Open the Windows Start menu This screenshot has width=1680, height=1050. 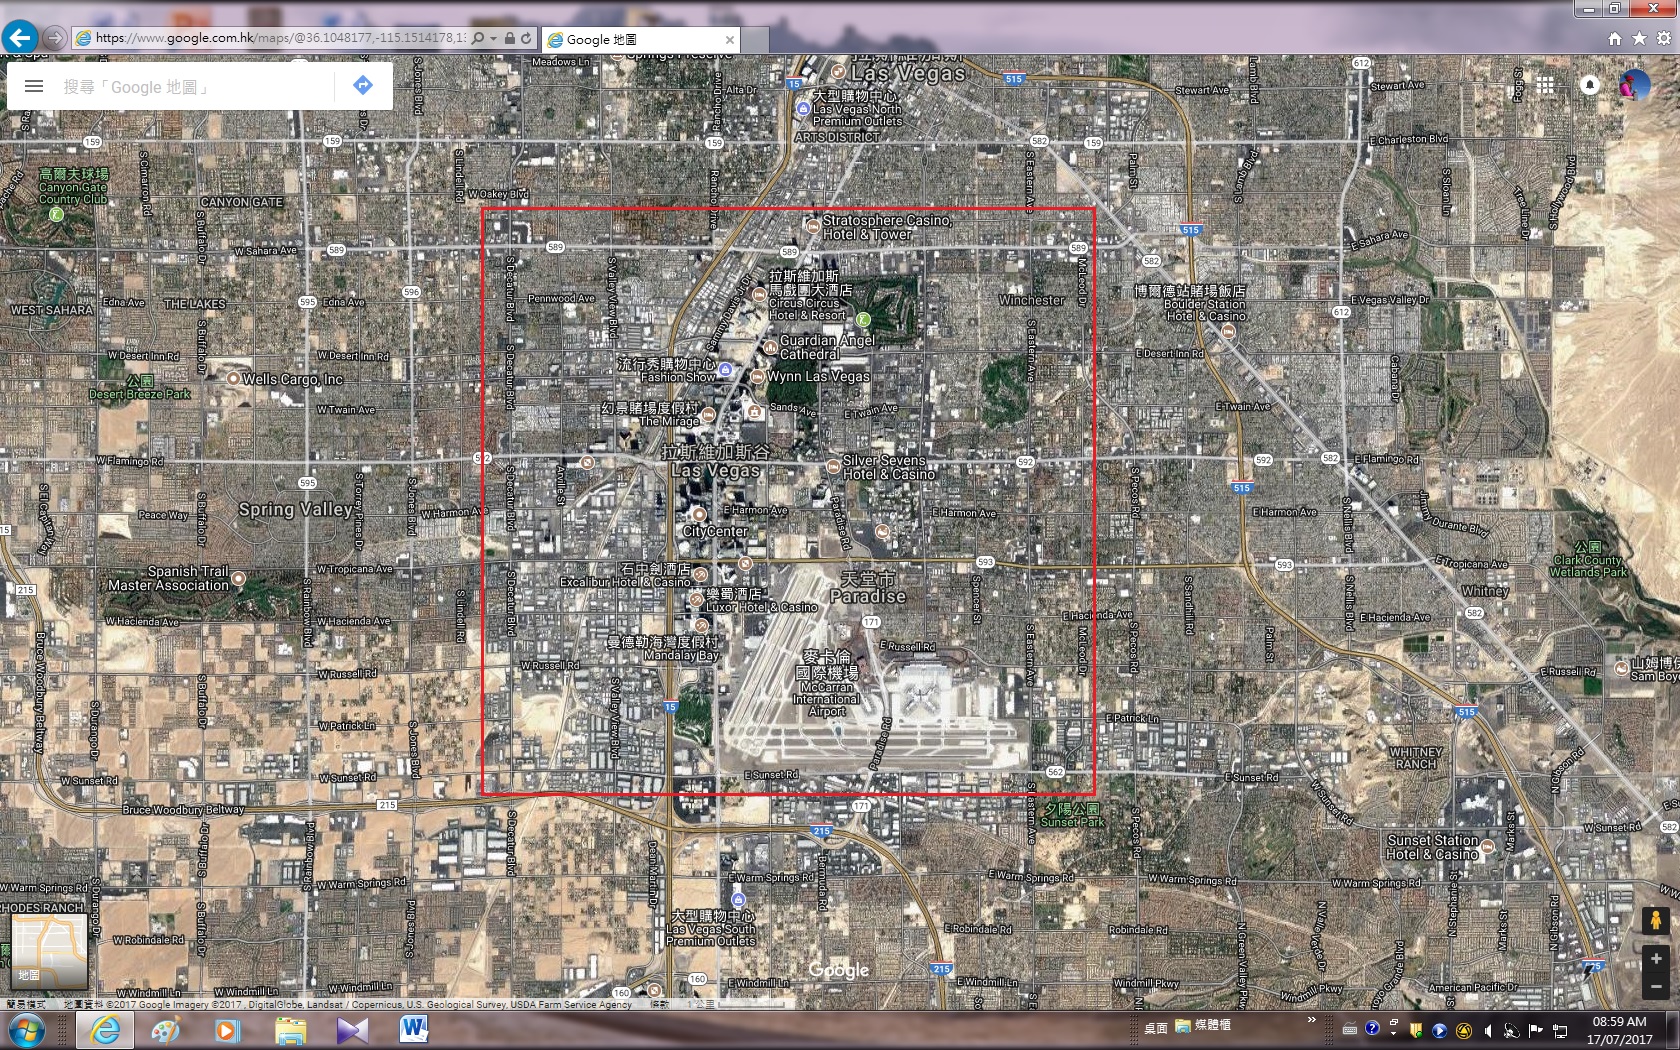pyautogui.click(x=27, y=1029)
